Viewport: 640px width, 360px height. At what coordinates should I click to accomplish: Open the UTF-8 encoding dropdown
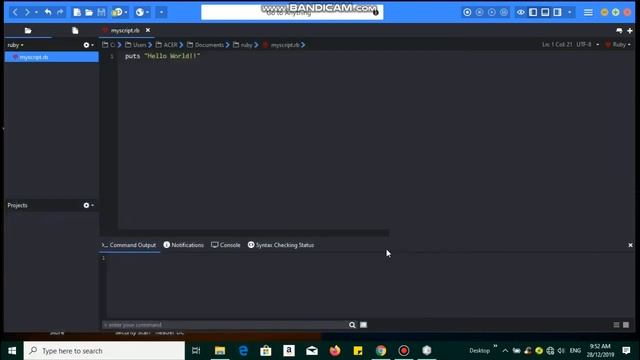[588, 44]
